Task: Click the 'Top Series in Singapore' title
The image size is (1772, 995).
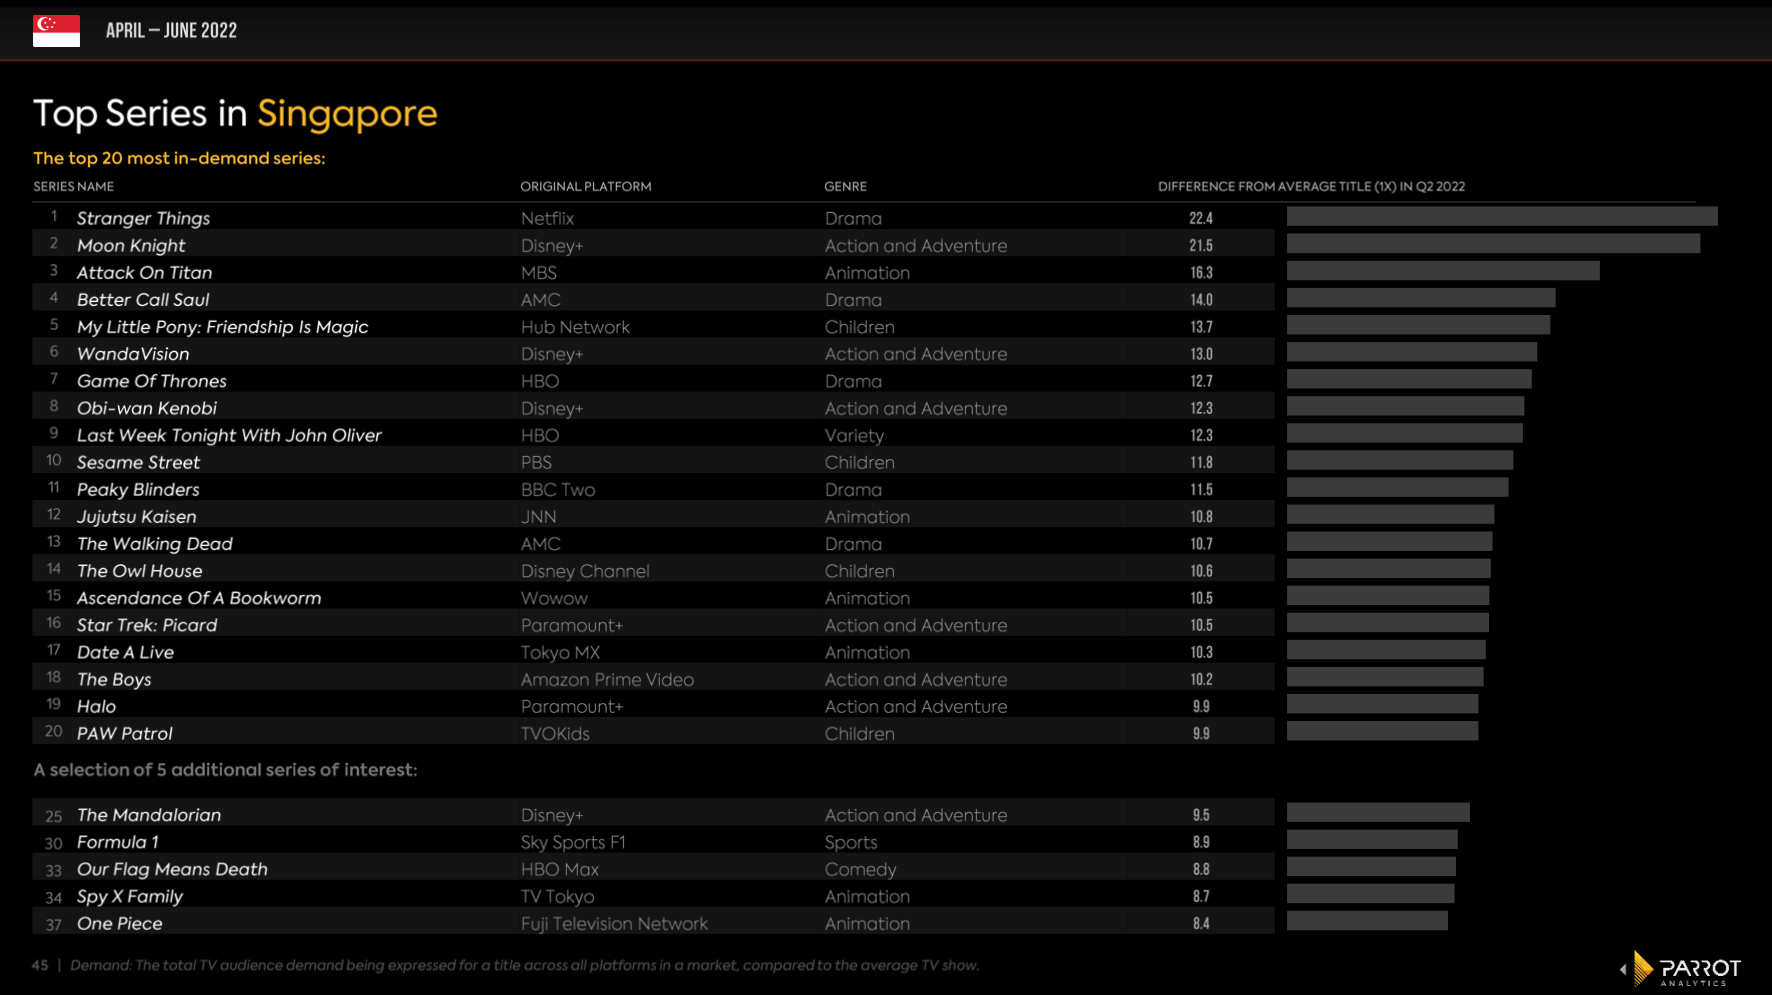Action: pyautogui.click(x=235, y=114)
